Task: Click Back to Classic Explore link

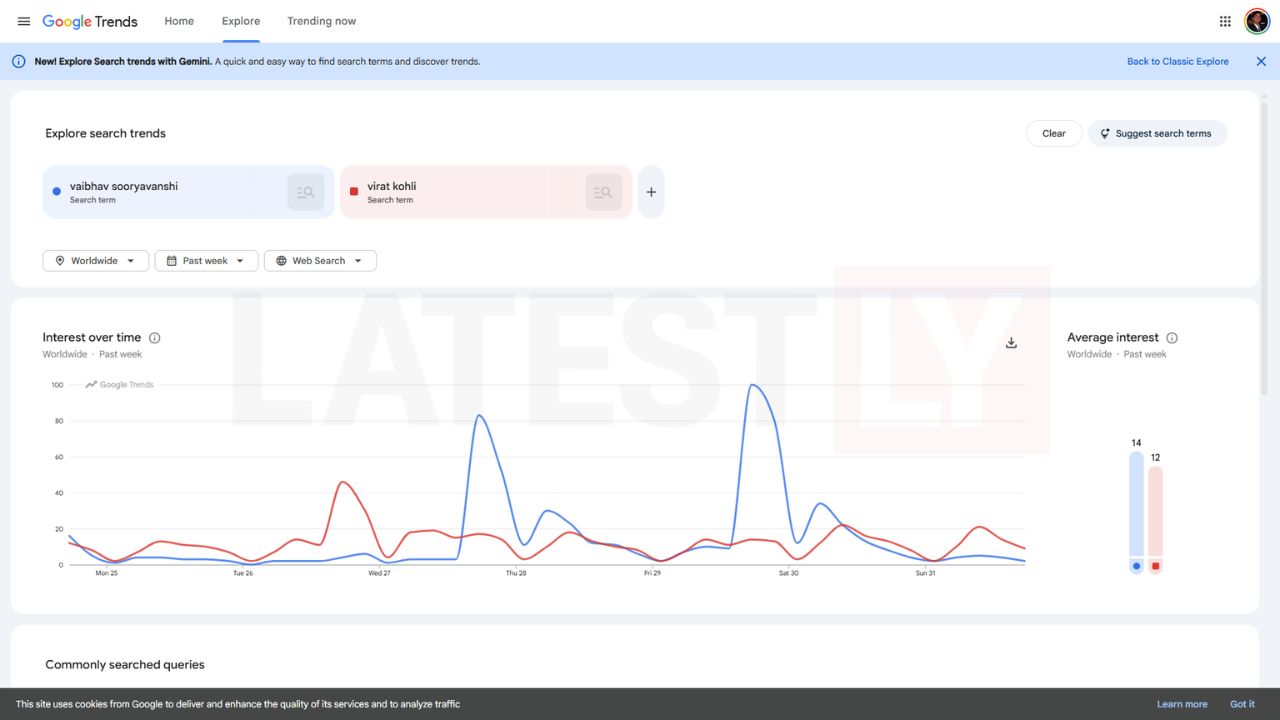Action: click(1178, 61)
